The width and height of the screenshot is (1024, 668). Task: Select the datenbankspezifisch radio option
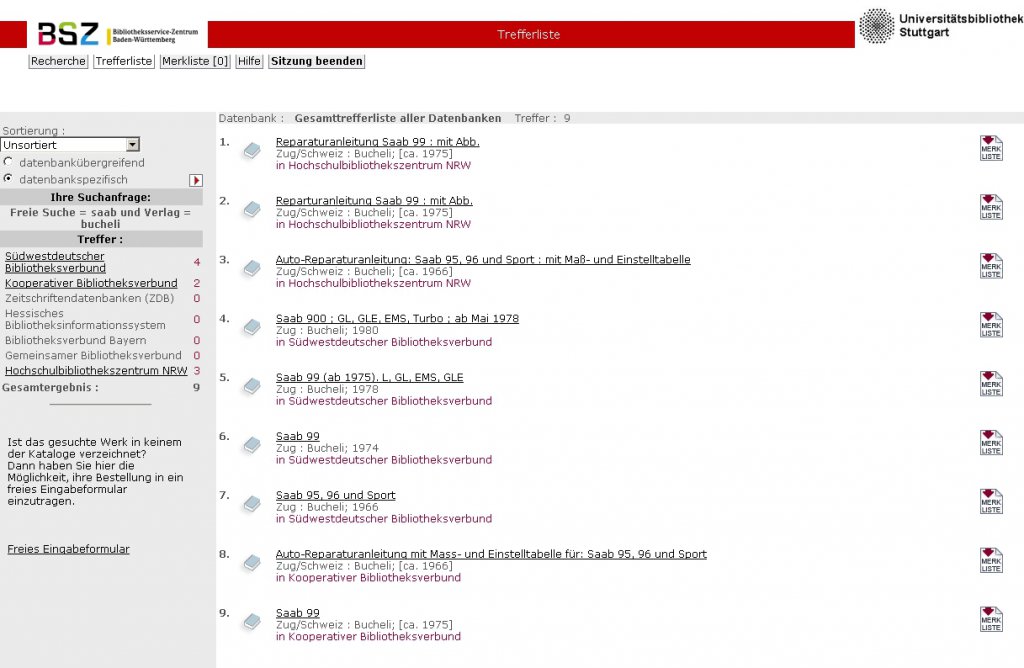click(8, 178)
